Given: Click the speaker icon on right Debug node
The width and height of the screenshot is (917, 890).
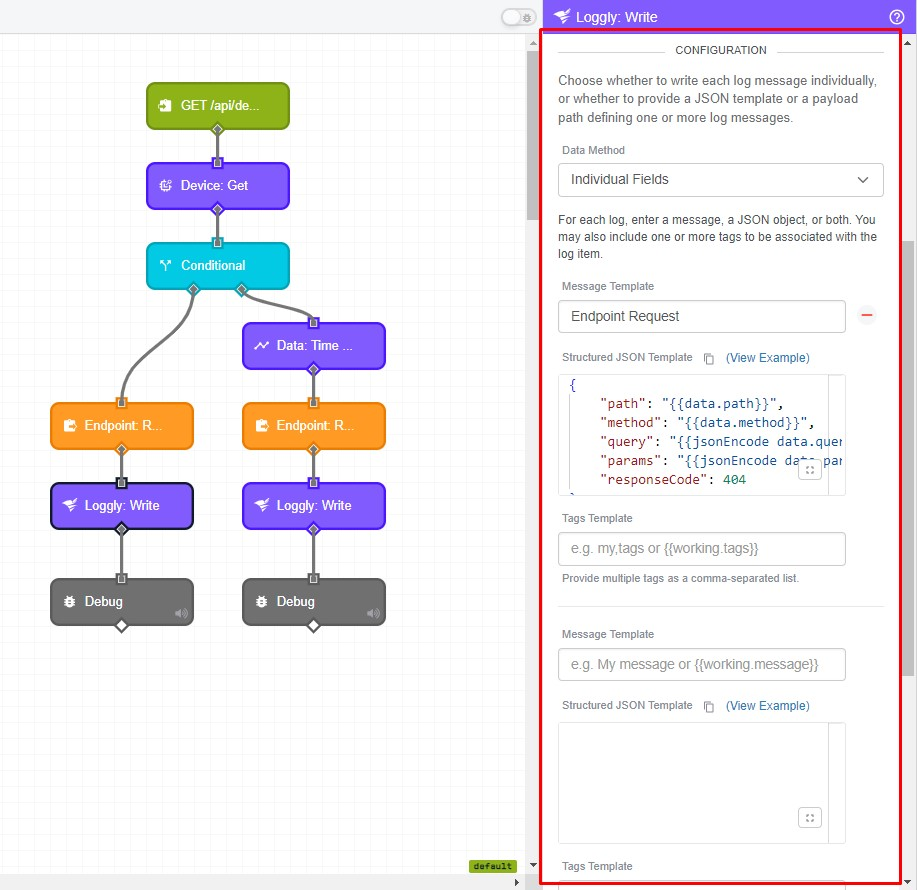Looking at the screenshot, I should click(x=373, y=613).
